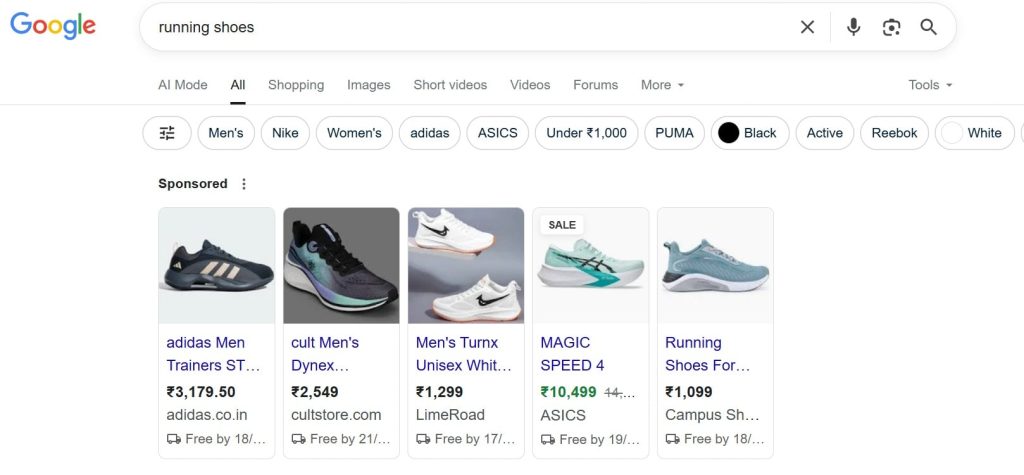Expand the More dropdown
Image resolution: width=1024 pixels, height=475 pixels.
pyautogui.click(x=662, y=85)
